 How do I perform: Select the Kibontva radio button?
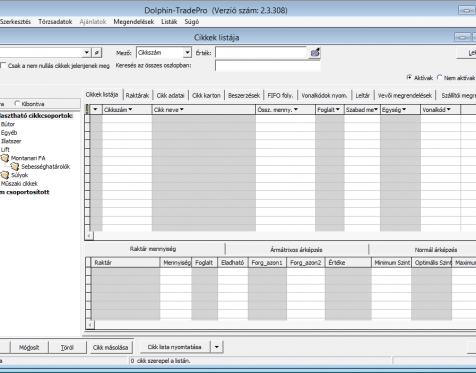point(17,103)
